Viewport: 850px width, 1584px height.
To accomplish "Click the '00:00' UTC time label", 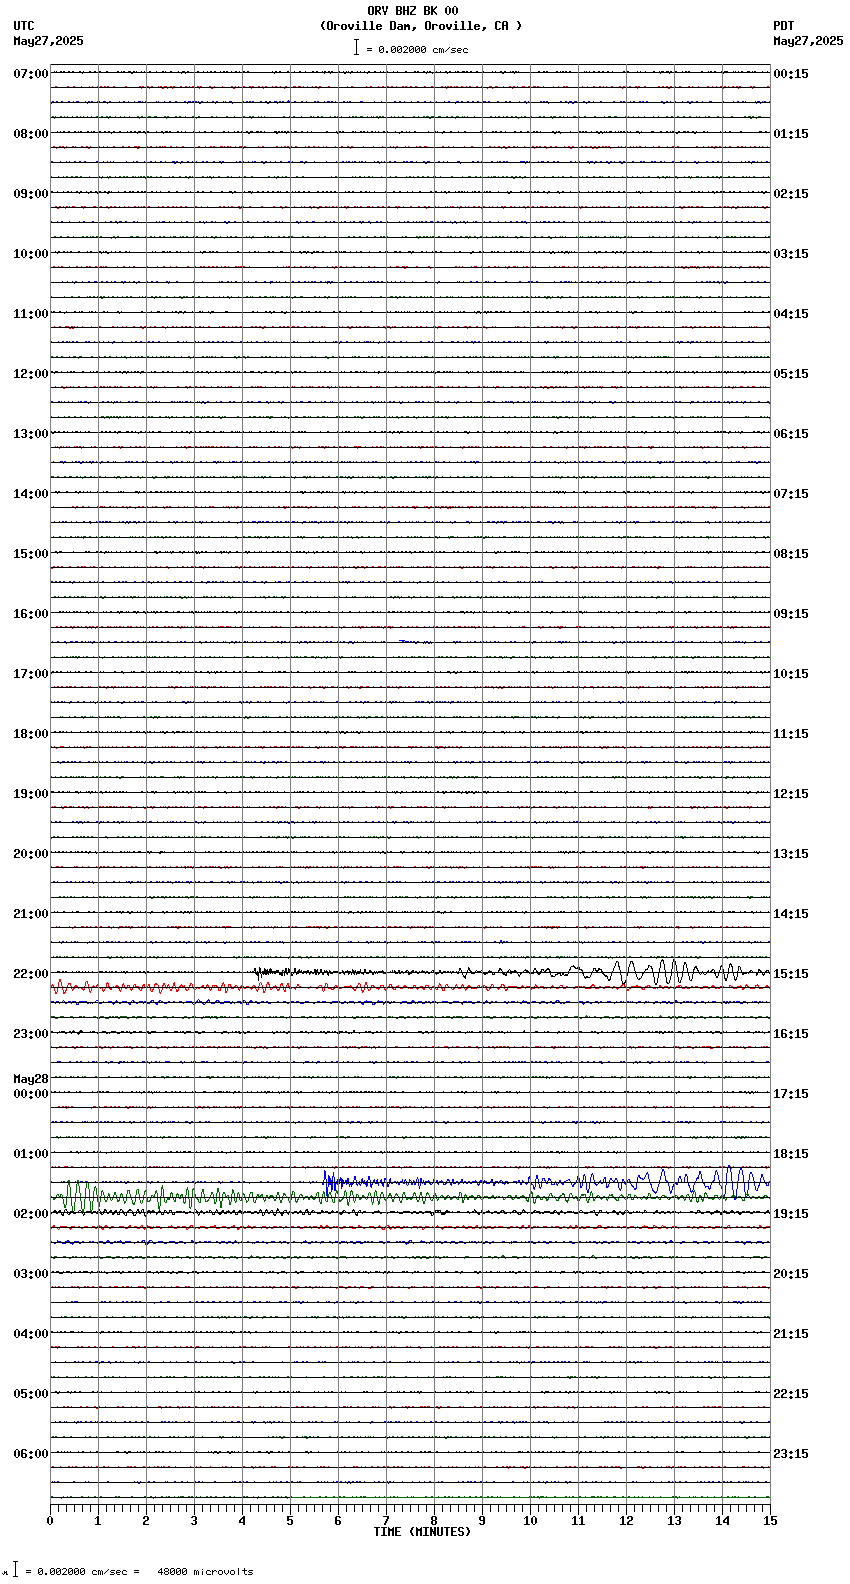I will [x=31, y=1094].
